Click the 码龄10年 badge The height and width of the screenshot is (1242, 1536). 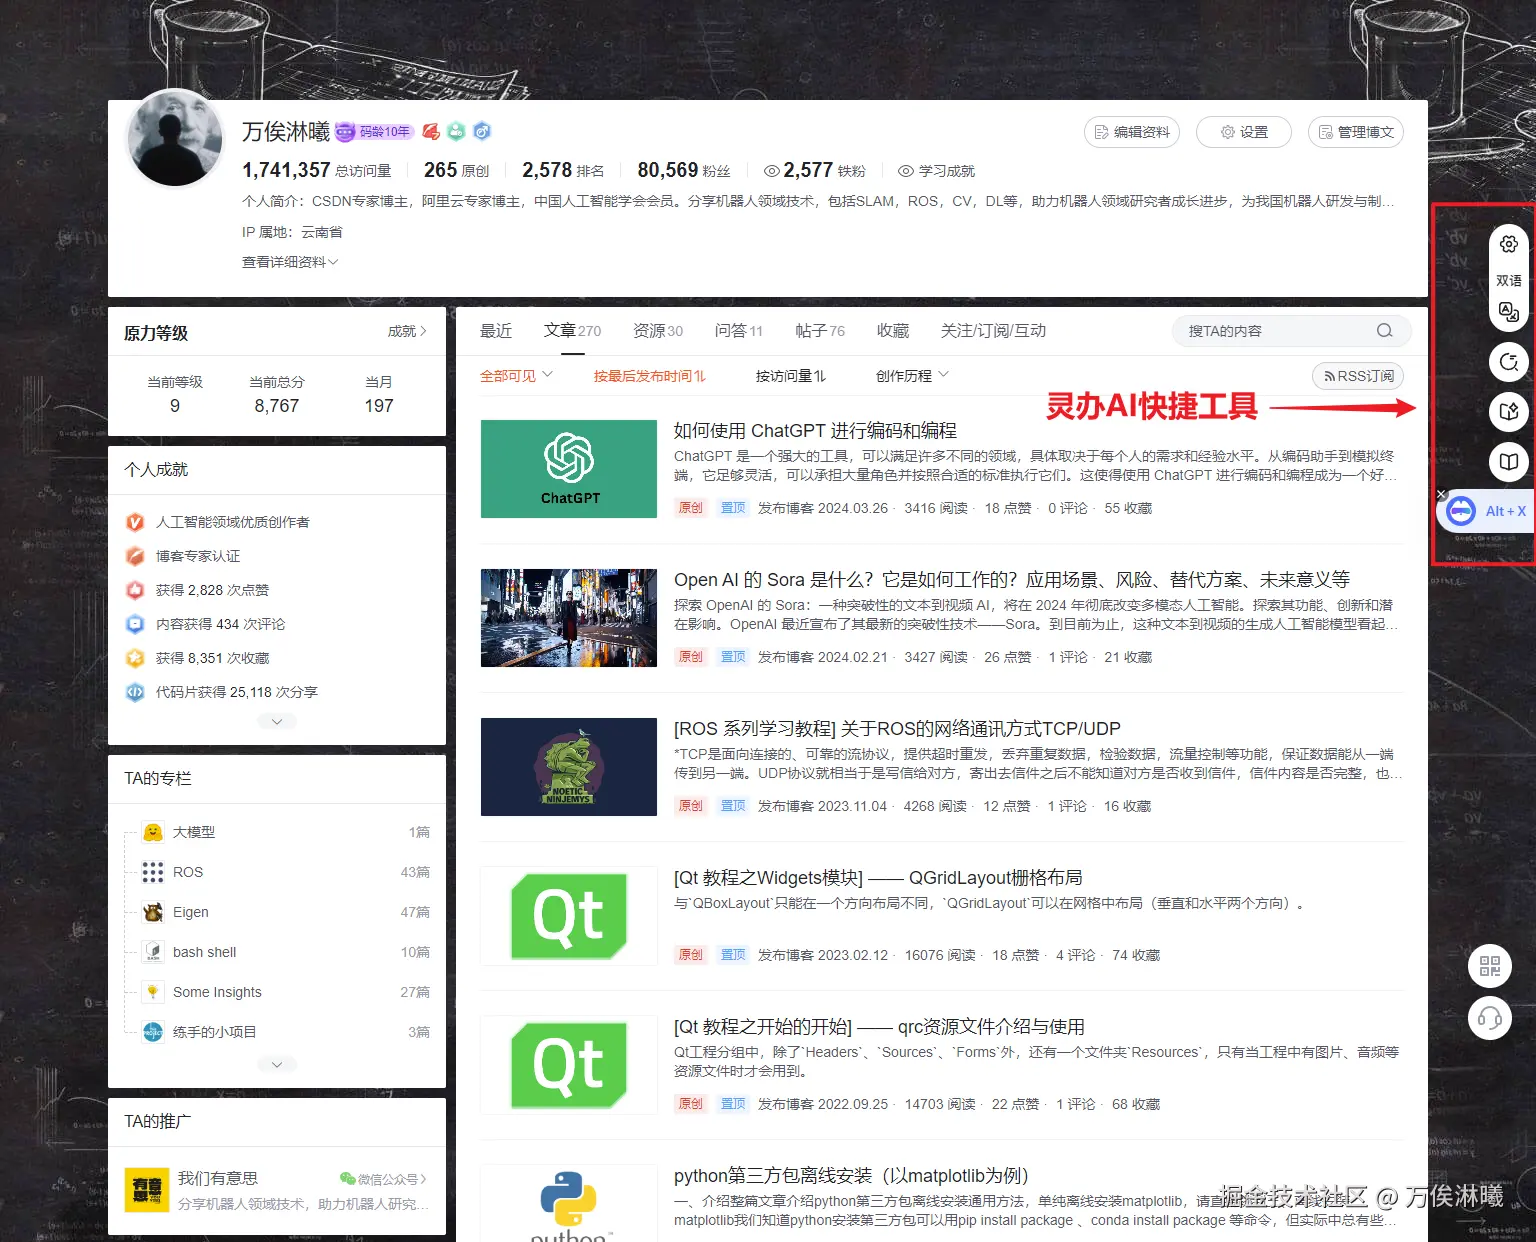(x=374, y=131)
